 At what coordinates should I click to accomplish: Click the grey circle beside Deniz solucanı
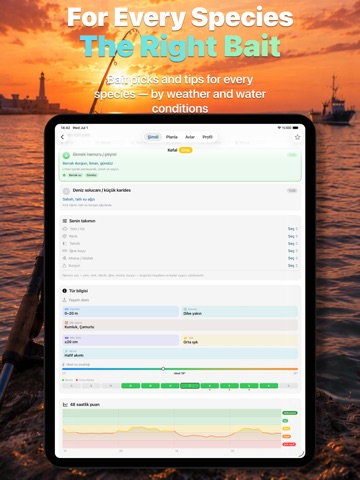click(66, 191)
